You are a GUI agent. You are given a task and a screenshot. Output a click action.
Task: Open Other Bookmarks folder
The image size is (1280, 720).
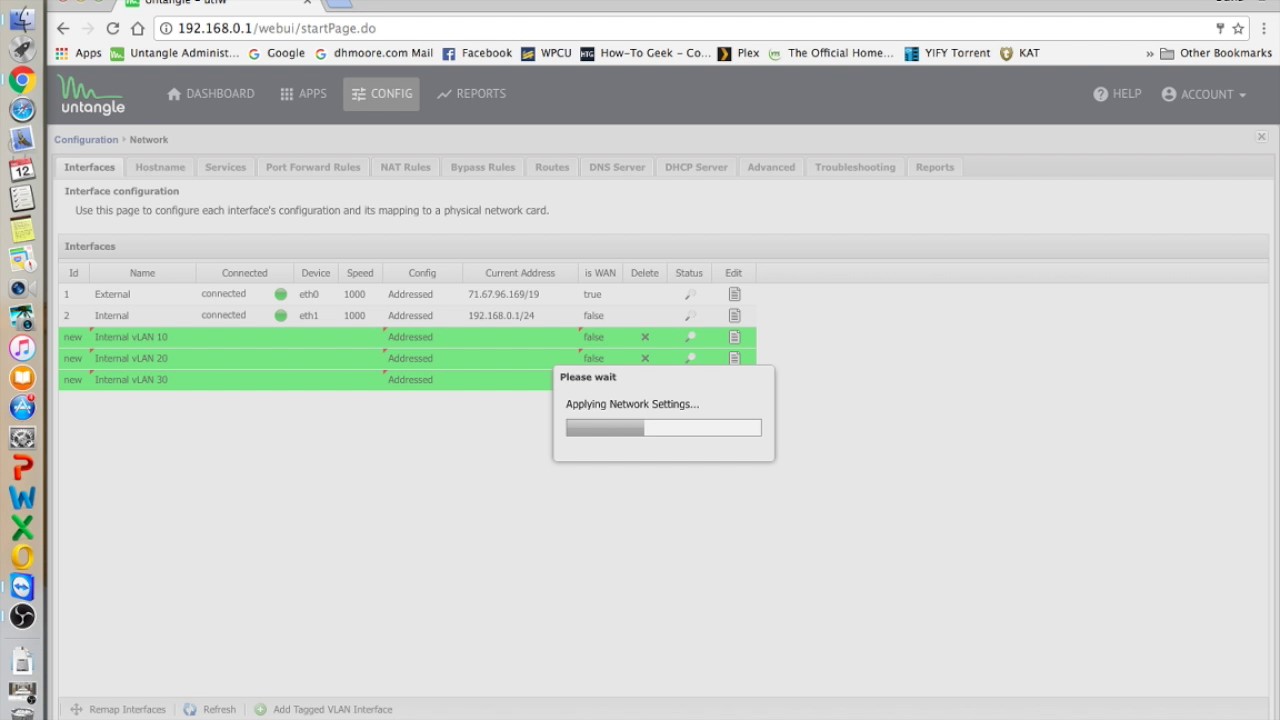tap(1216, 53)
